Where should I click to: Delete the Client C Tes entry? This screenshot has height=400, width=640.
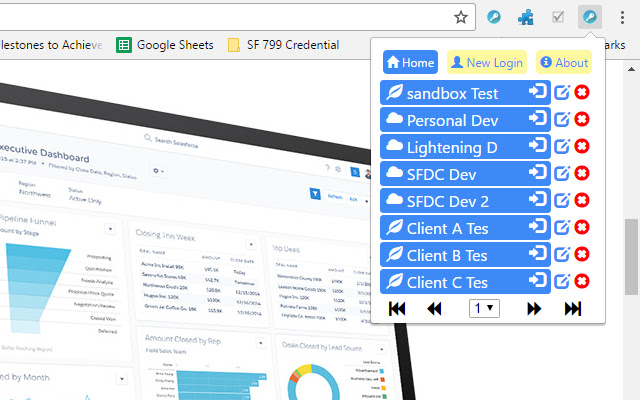[582, 281]
